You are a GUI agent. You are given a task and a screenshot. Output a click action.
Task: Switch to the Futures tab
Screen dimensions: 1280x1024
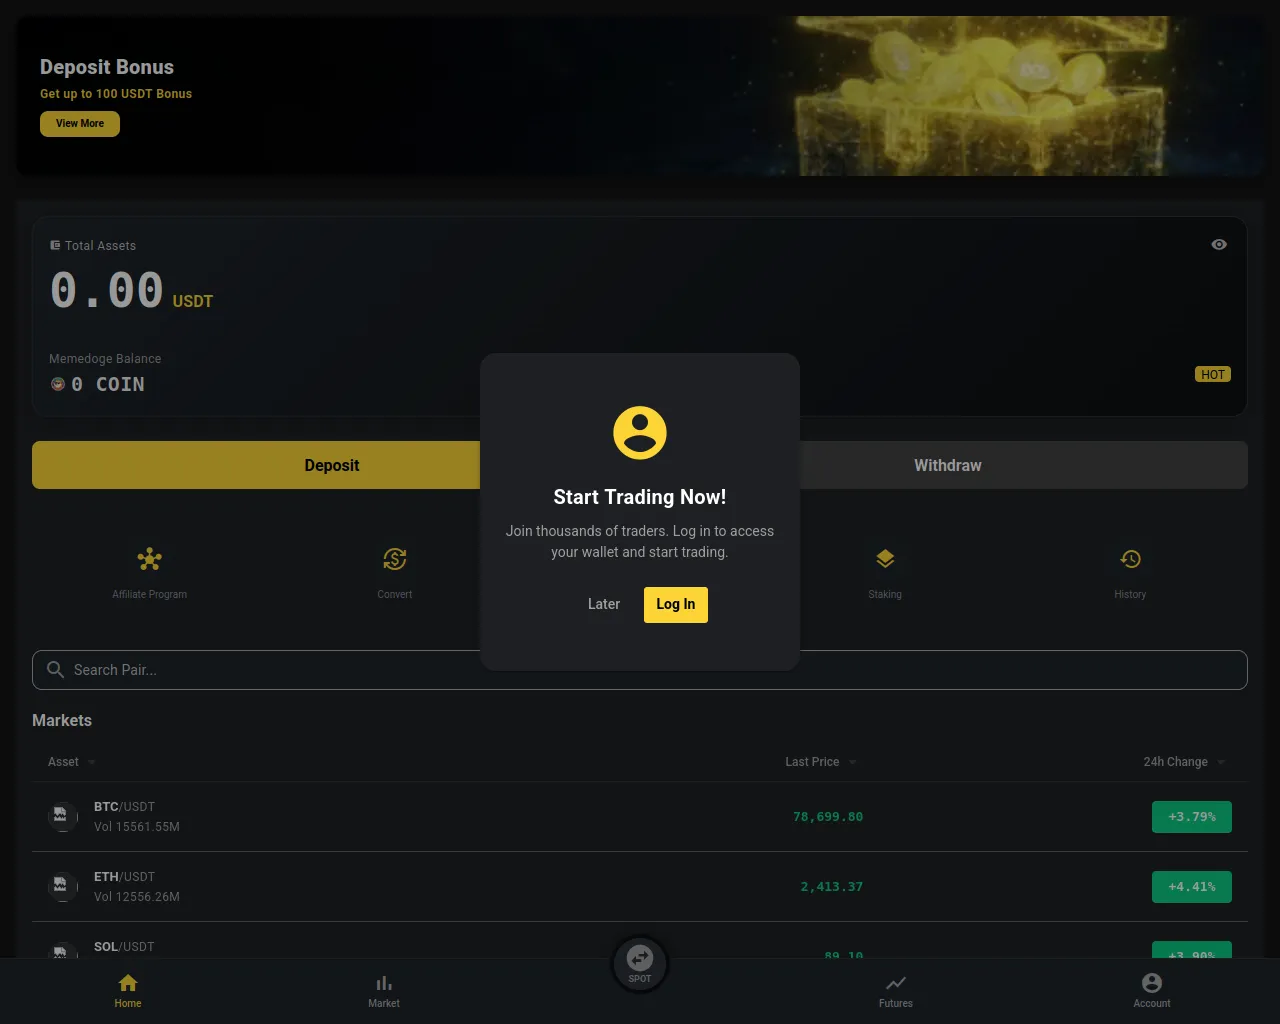click(x=896, y=991)
